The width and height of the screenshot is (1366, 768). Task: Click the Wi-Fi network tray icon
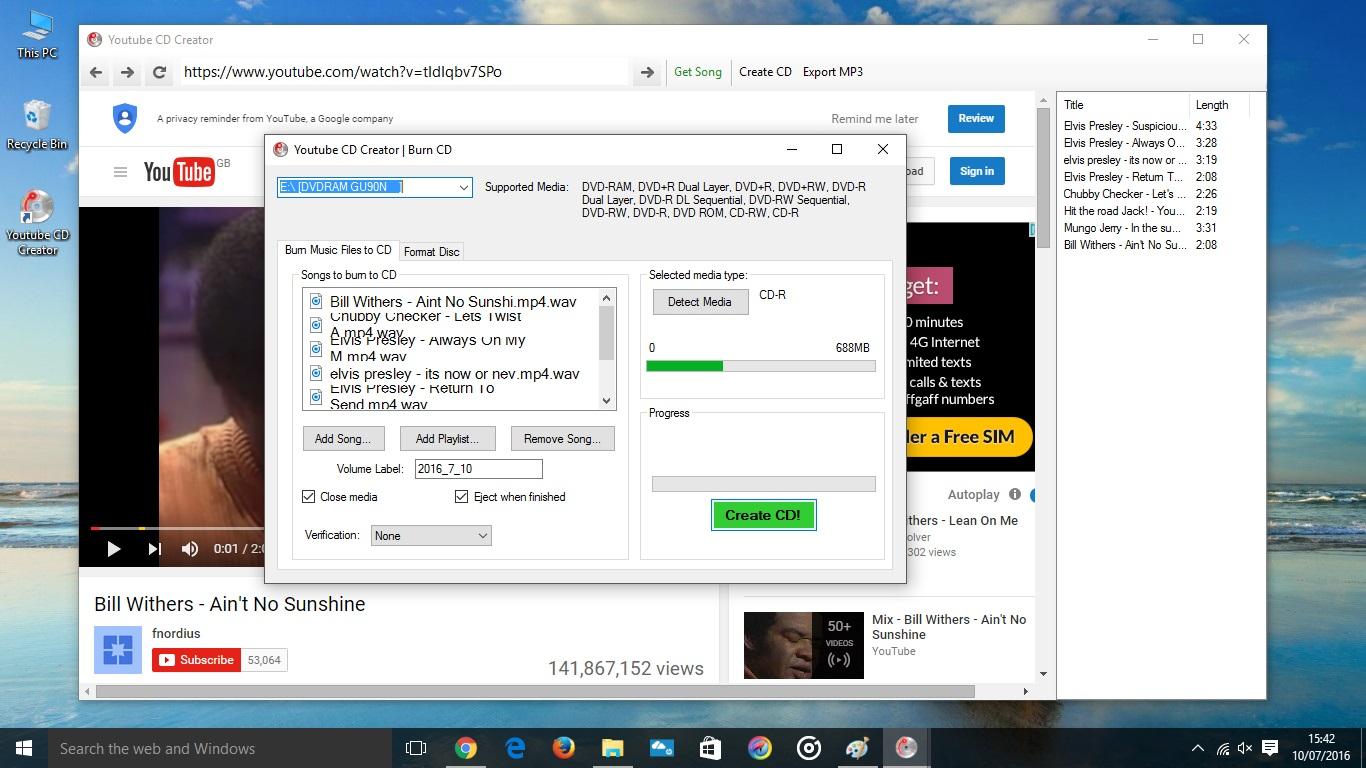pos(1222,748)
